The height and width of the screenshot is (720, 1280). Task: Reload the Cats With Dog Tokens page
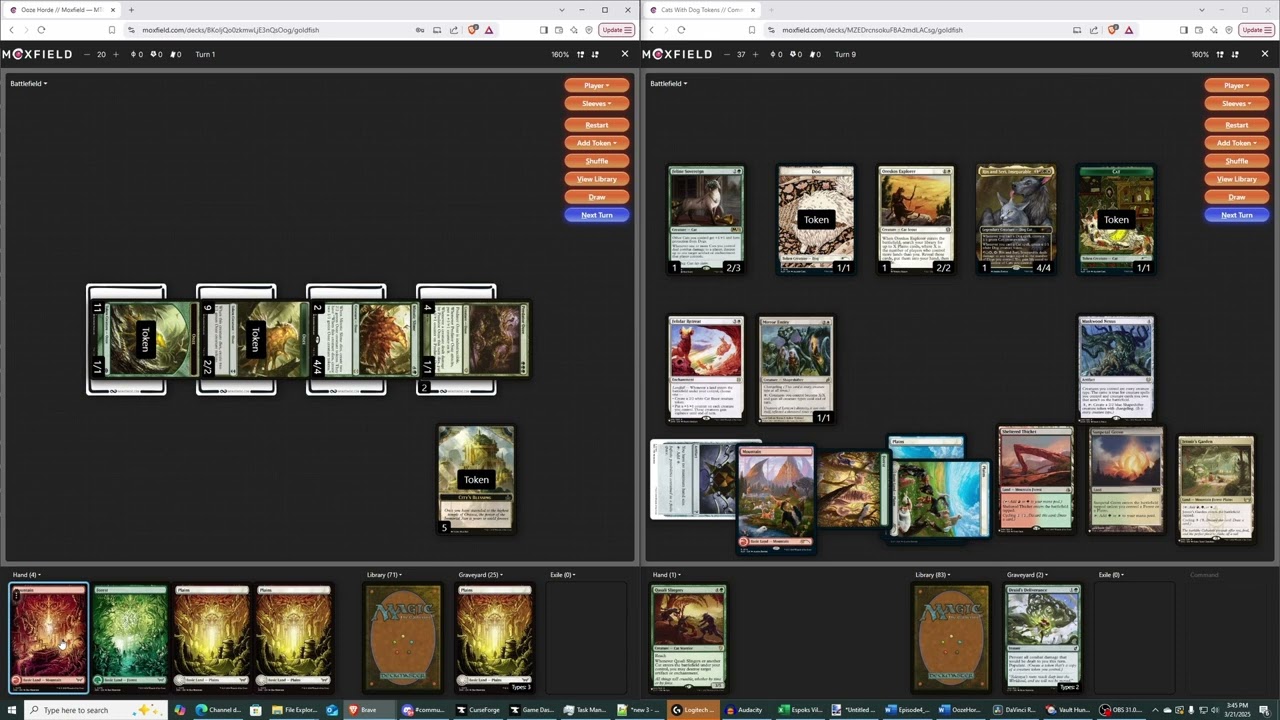coord(681,30)
